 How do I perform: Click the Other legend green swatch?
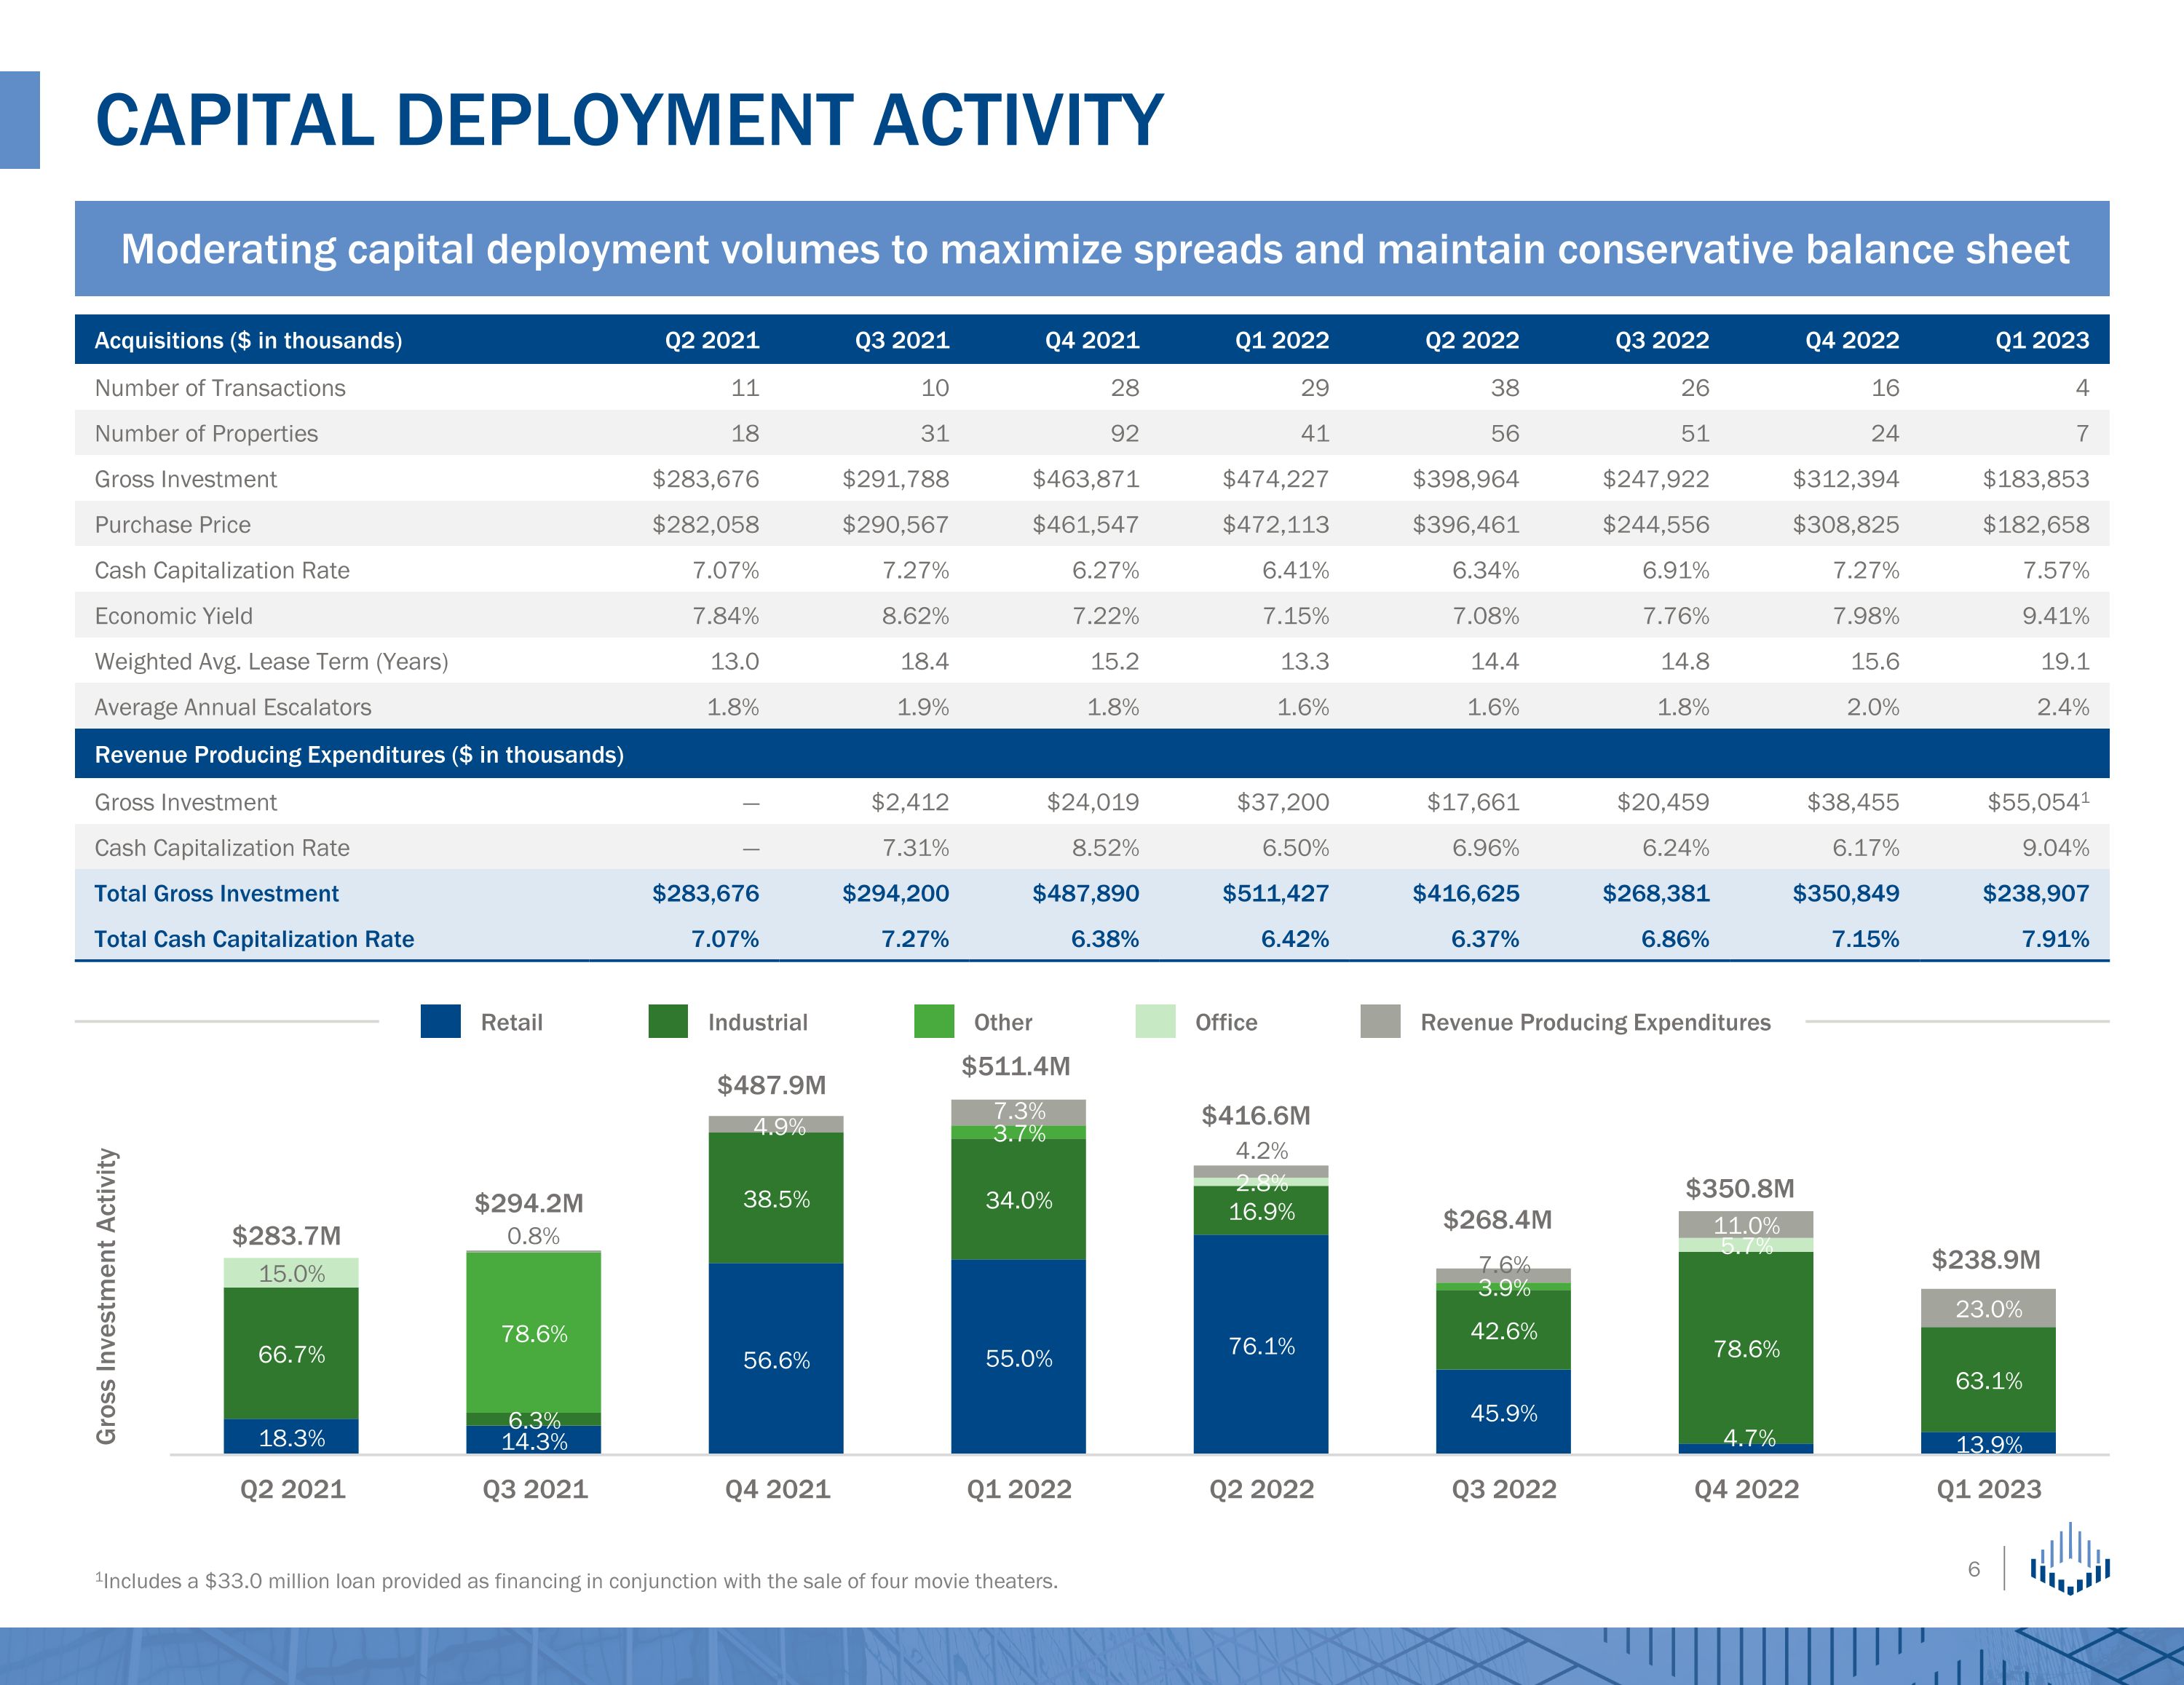point(934,1021)
